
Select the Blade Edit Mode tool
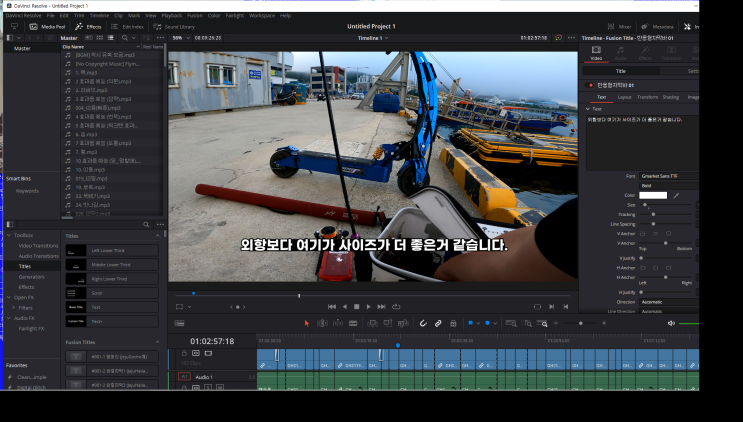(x=353, y=323)
